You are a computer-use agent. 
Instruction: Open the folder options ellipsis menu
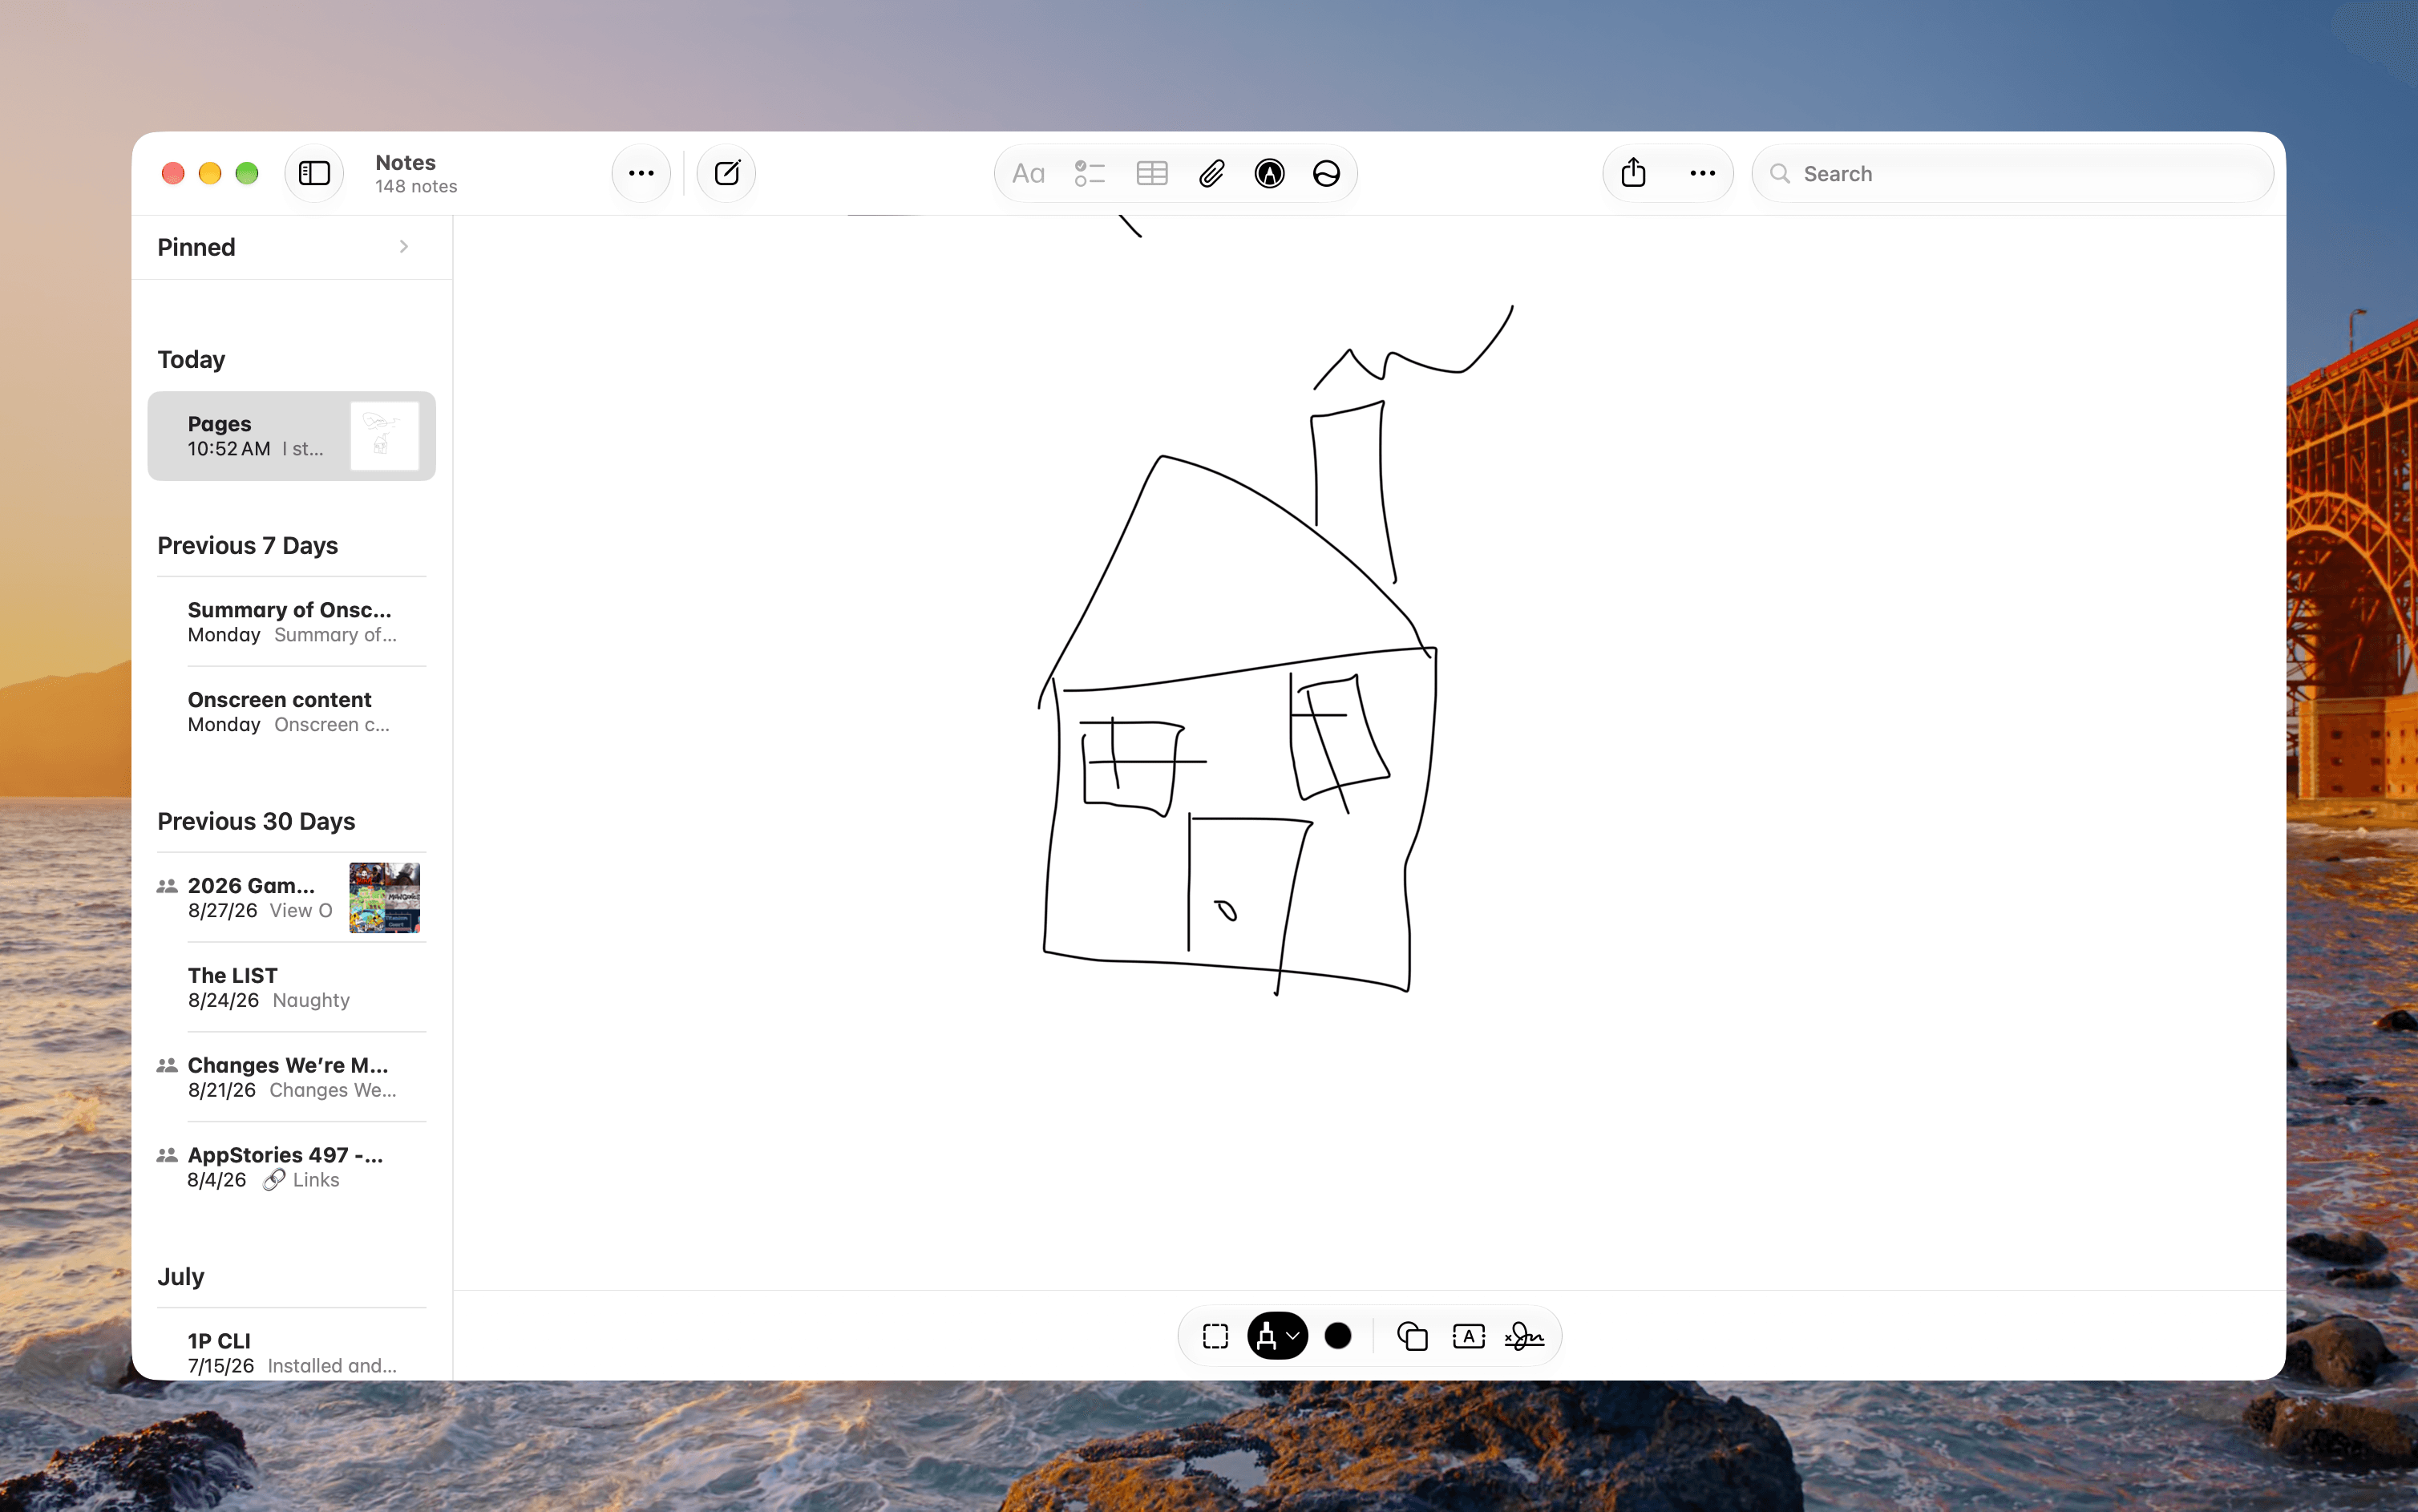[x=641, y=173]
